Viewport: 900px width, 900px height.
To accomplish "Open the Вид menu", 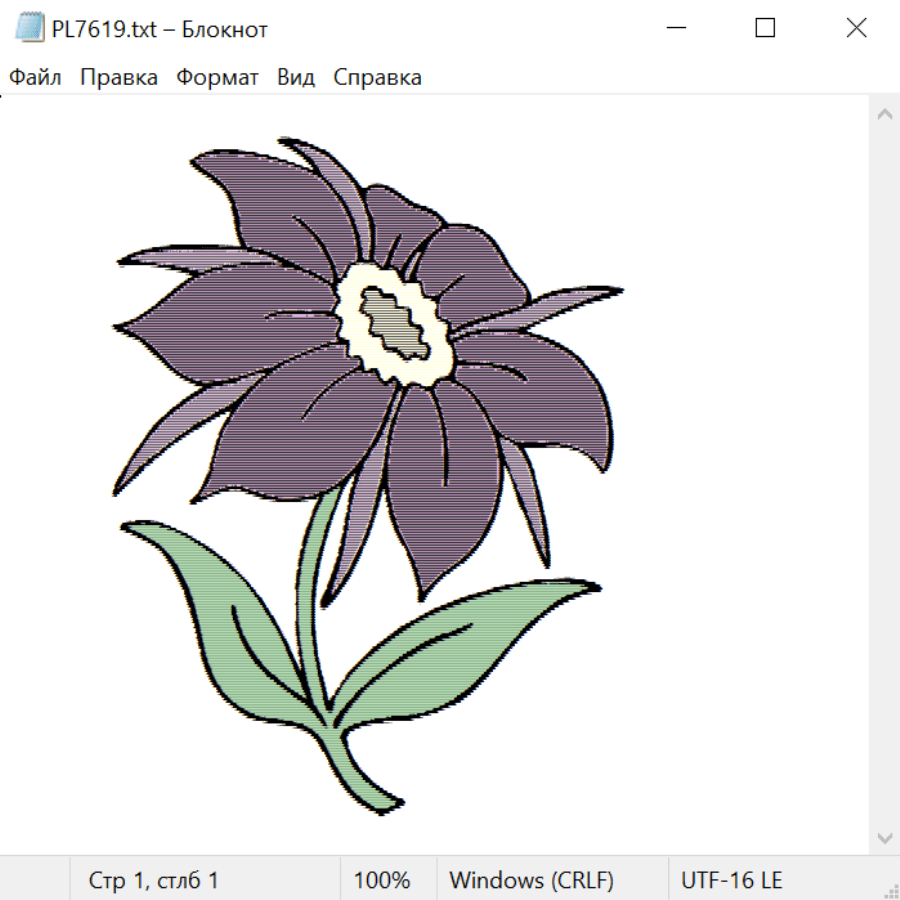I will (x=296, y=78).
